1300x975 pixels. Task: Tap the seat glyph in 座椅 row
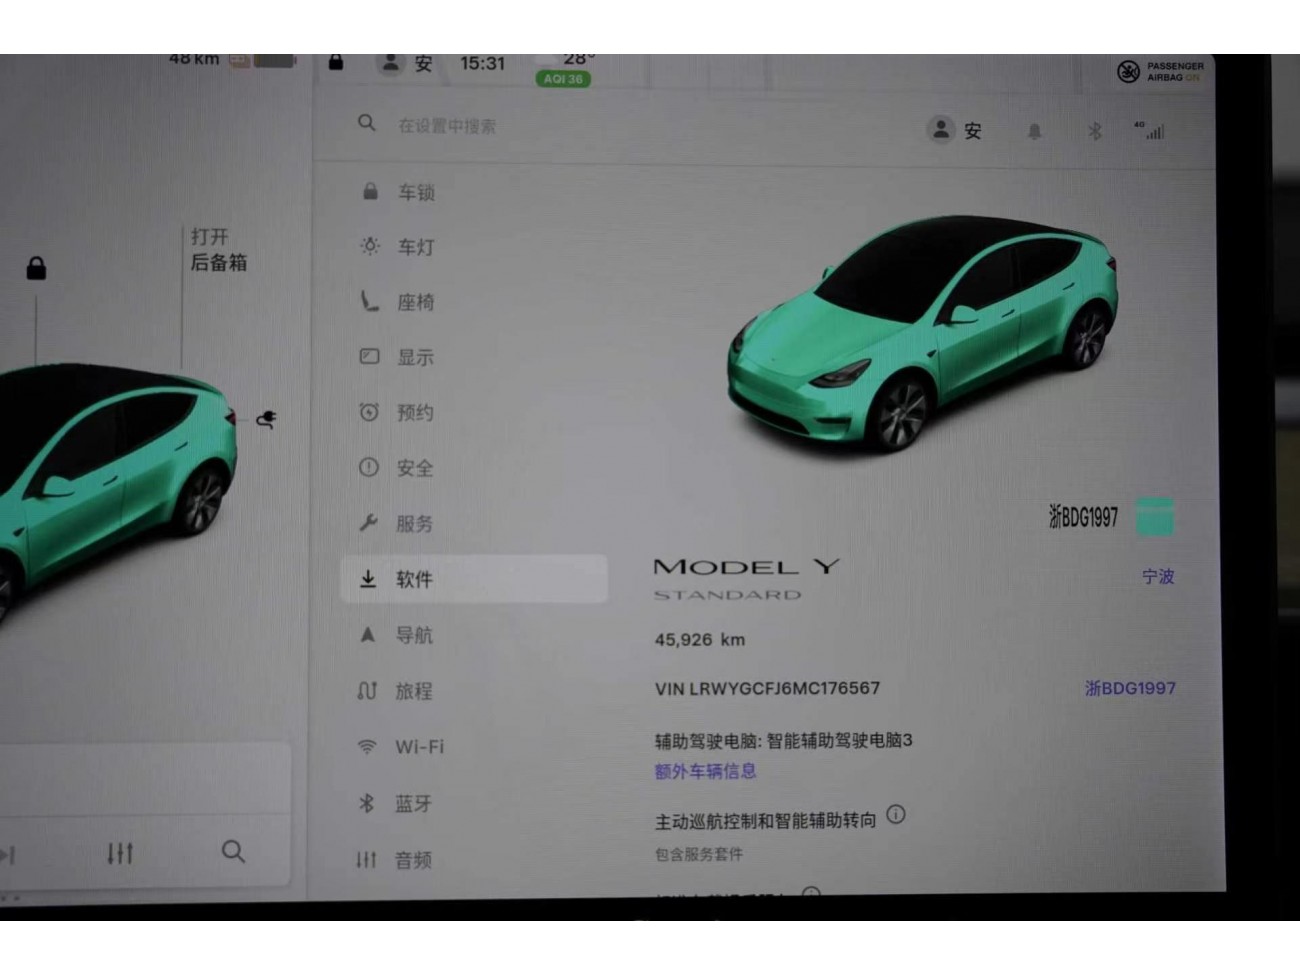[x=370, y=300]
